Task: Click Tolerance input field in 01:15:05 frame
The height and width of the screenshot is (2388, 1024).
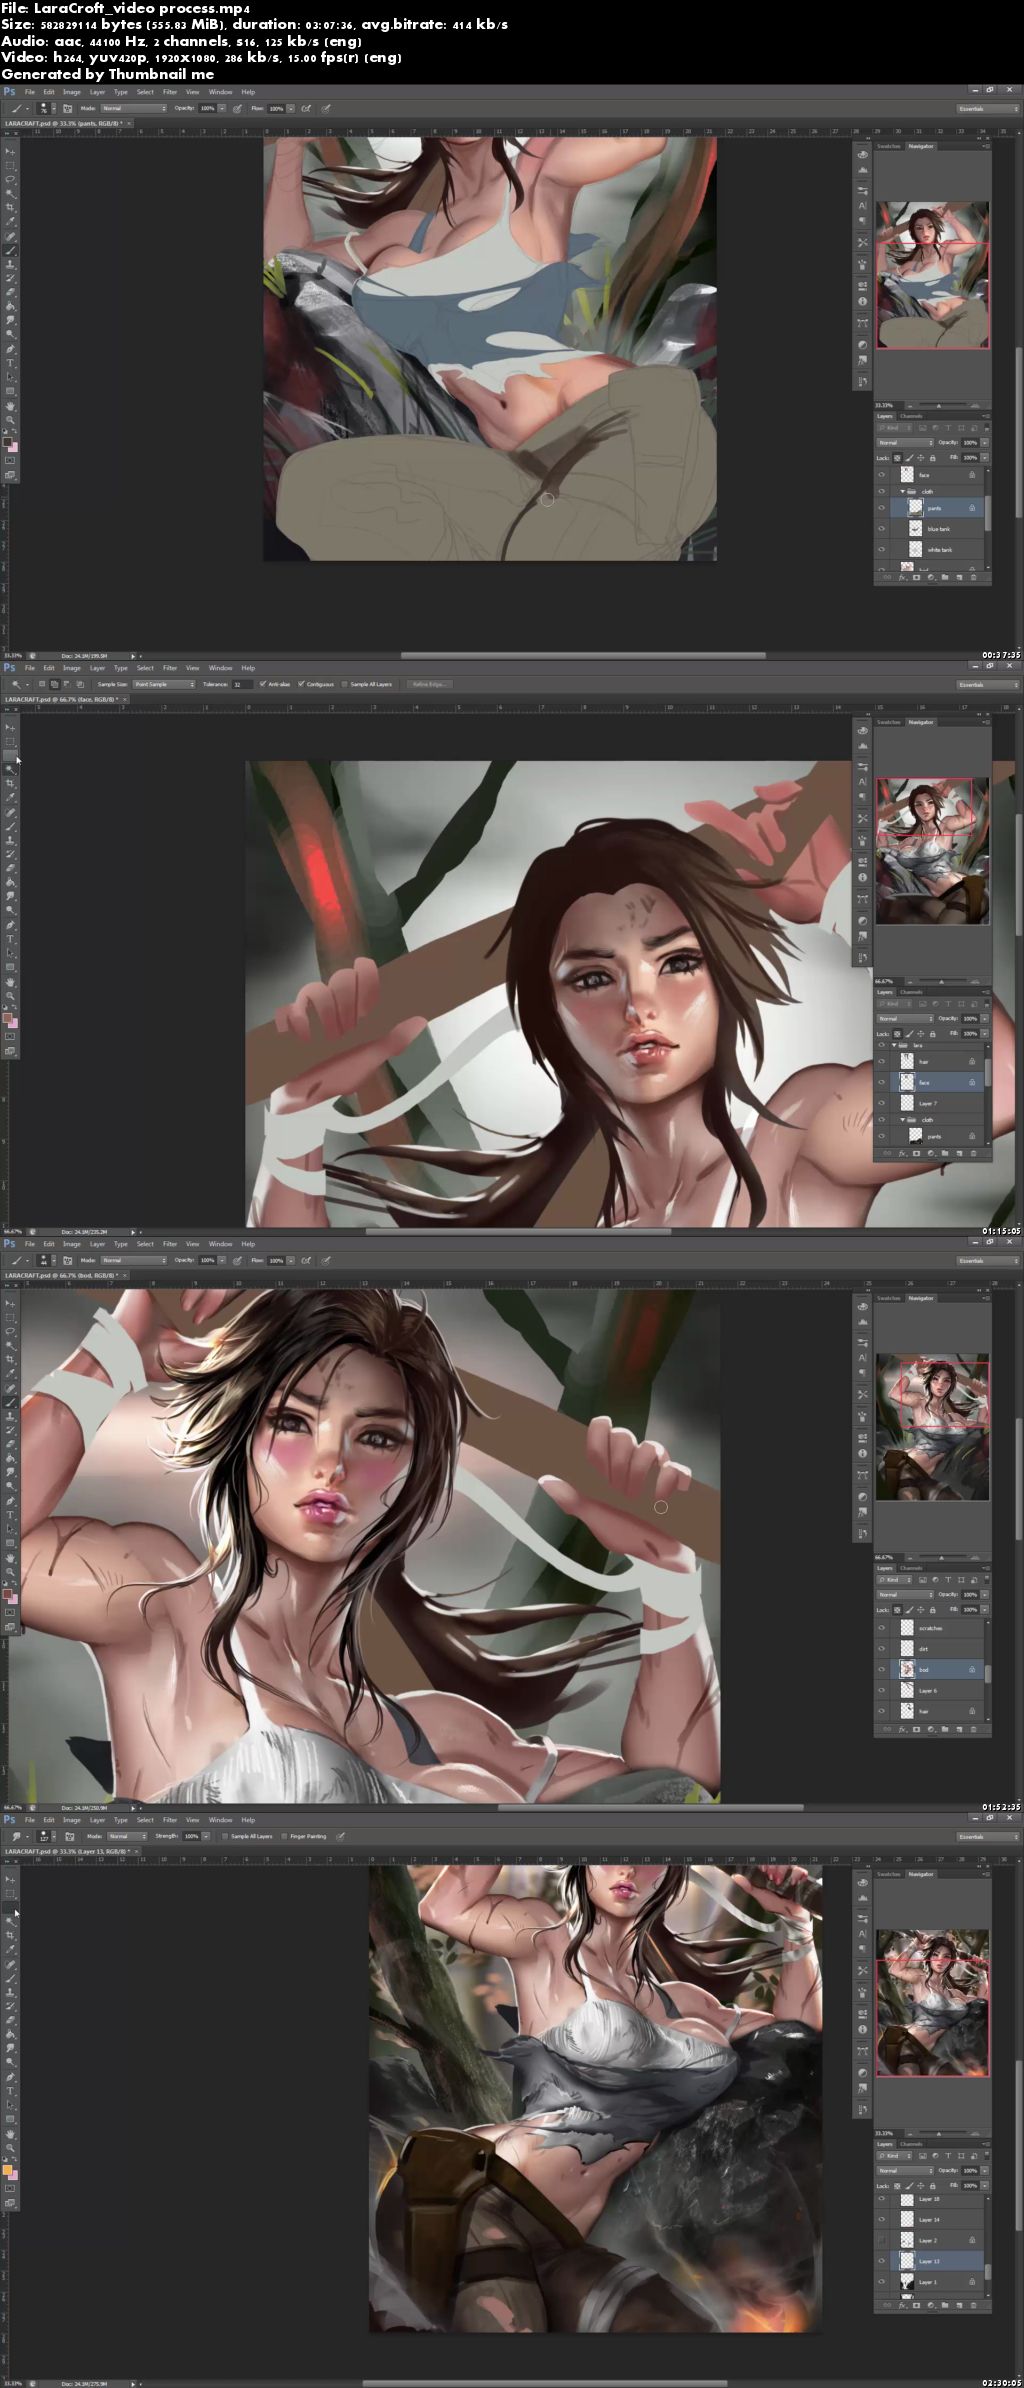Action: click(243, 684)
